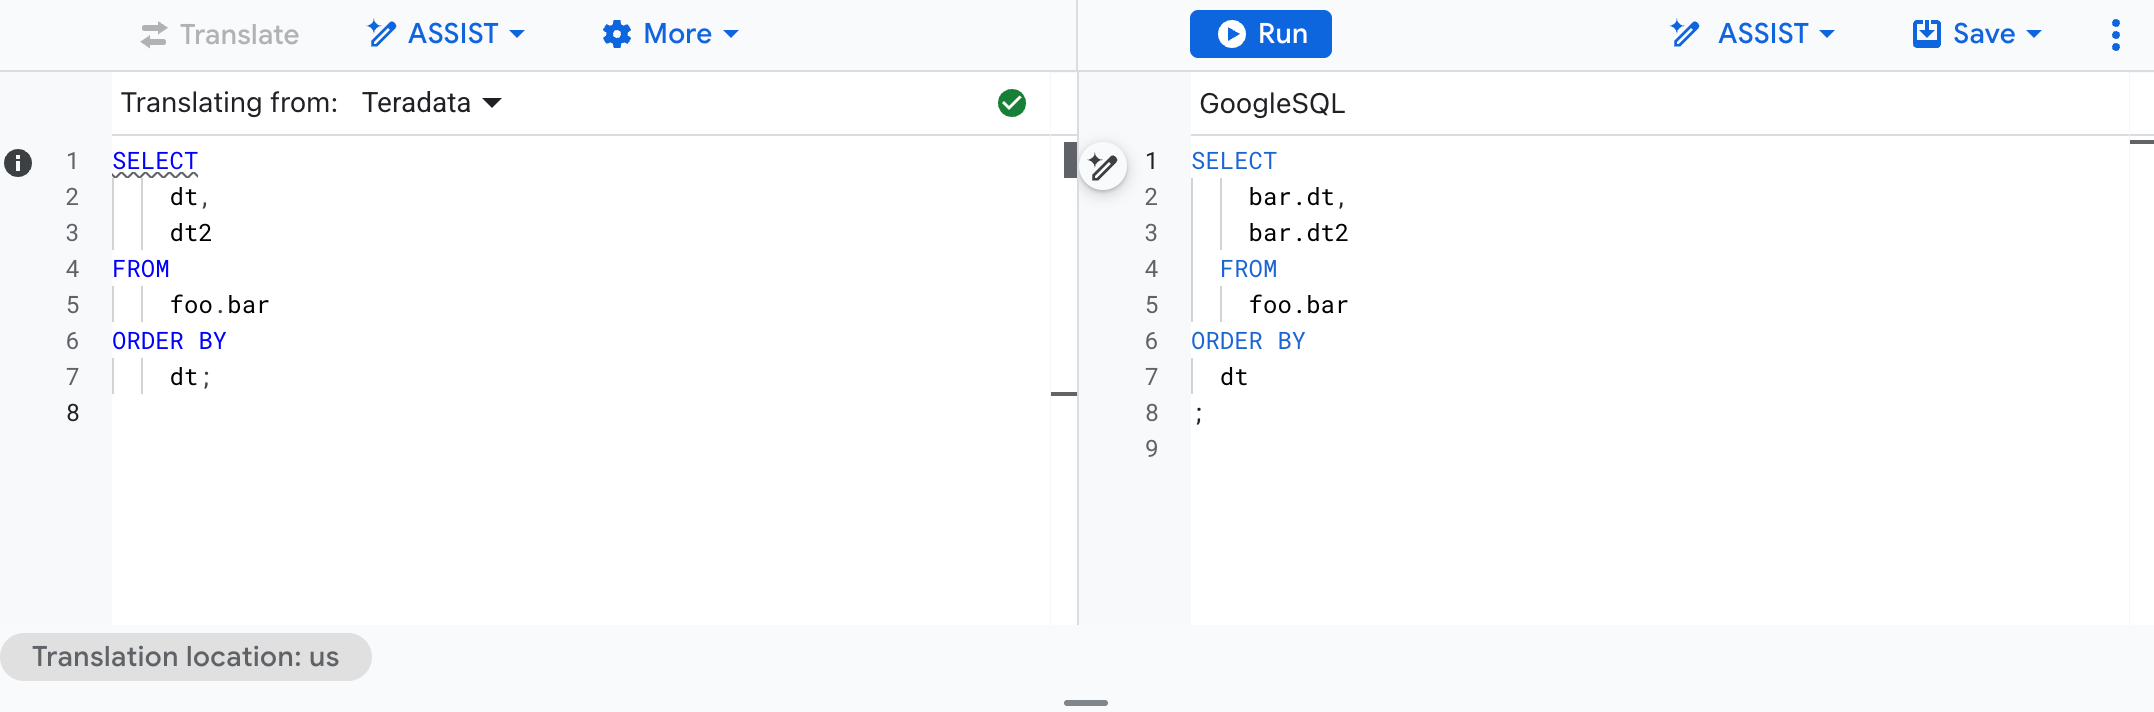The width and height of the screenshot is (2154, 712).
Task: Expand the Save dropdown arrow
Action: click(x=2034, y=34)
